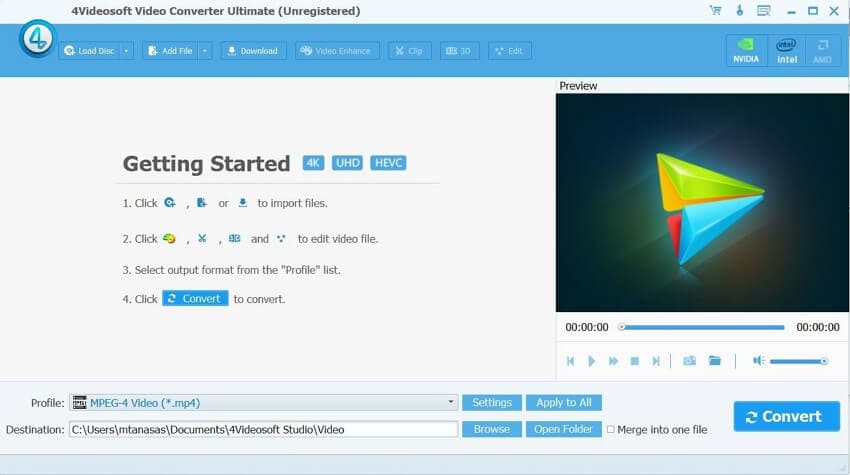Viewport: 850px width, 475px height.
Task: Click Apply to All button
Action: point(564,402)
